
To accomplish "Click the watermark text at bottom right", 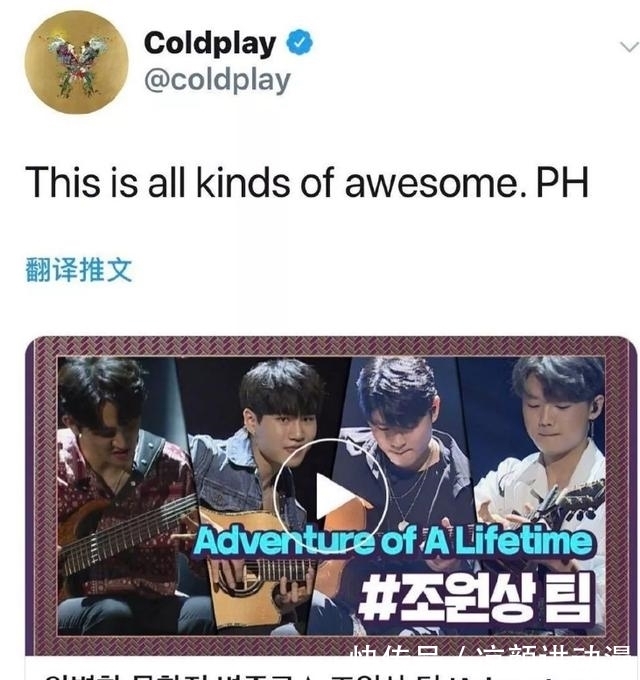I will tap(490, 651).
